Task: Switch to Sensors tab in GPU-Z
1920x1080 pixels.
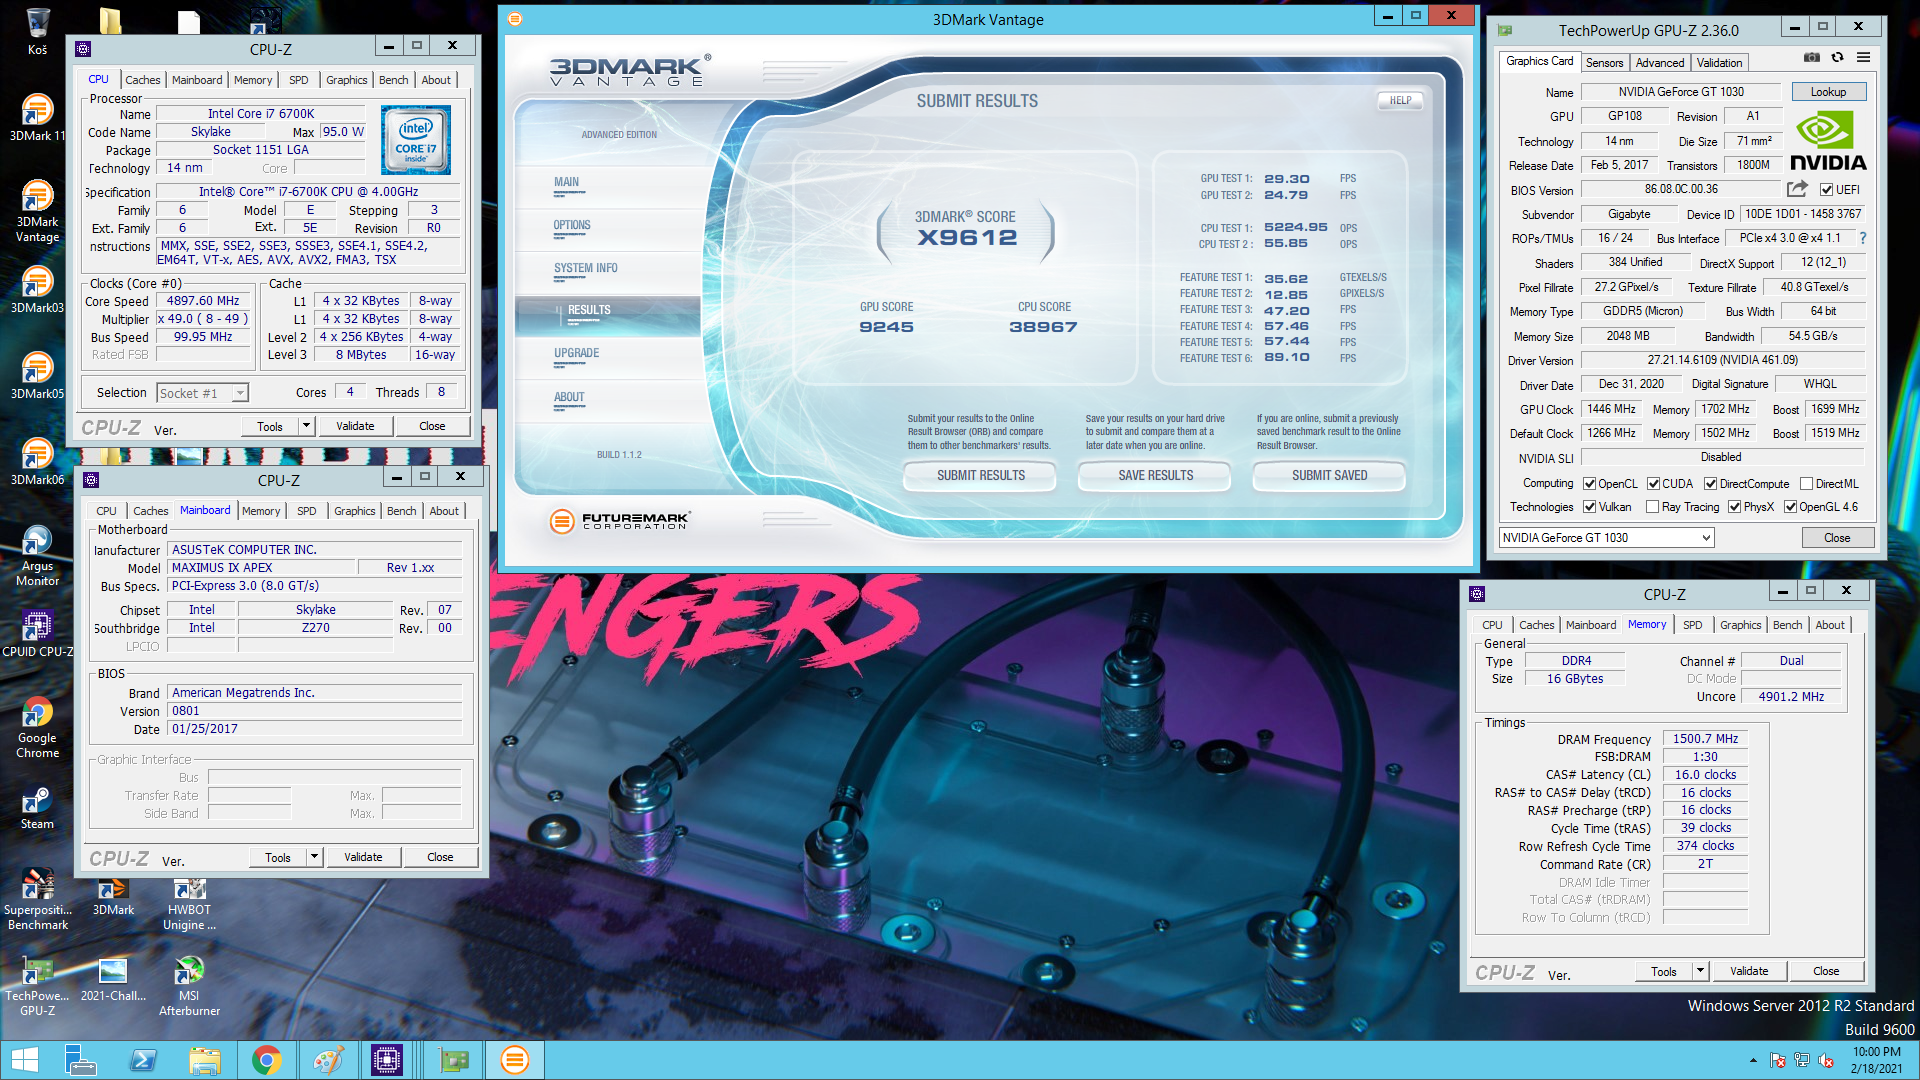Action: (x=1604, y=62)
